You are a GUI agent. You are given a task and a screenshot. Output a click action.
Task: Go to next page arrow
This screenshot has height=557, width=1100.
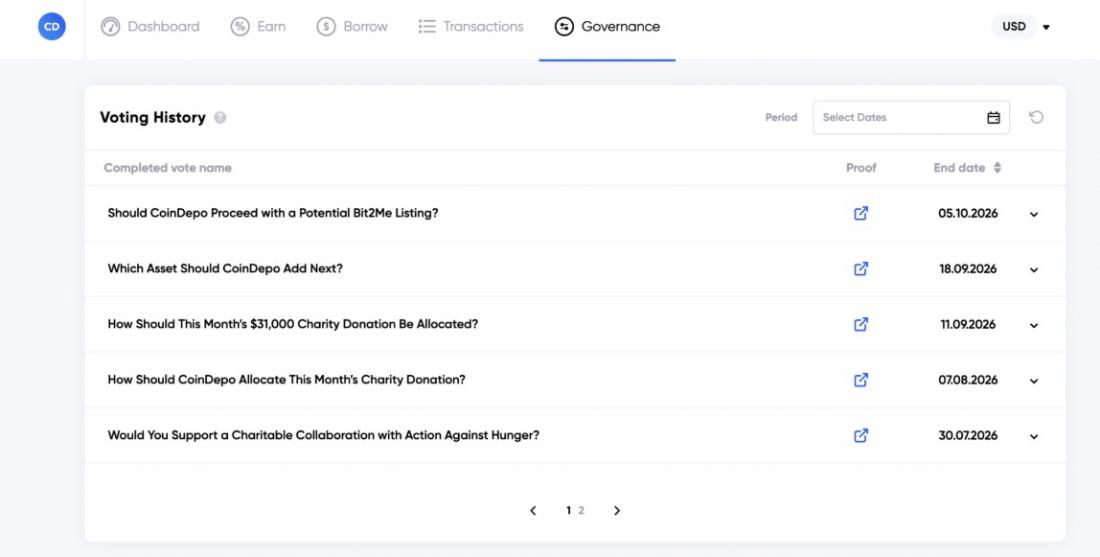[x=617, y=511]
